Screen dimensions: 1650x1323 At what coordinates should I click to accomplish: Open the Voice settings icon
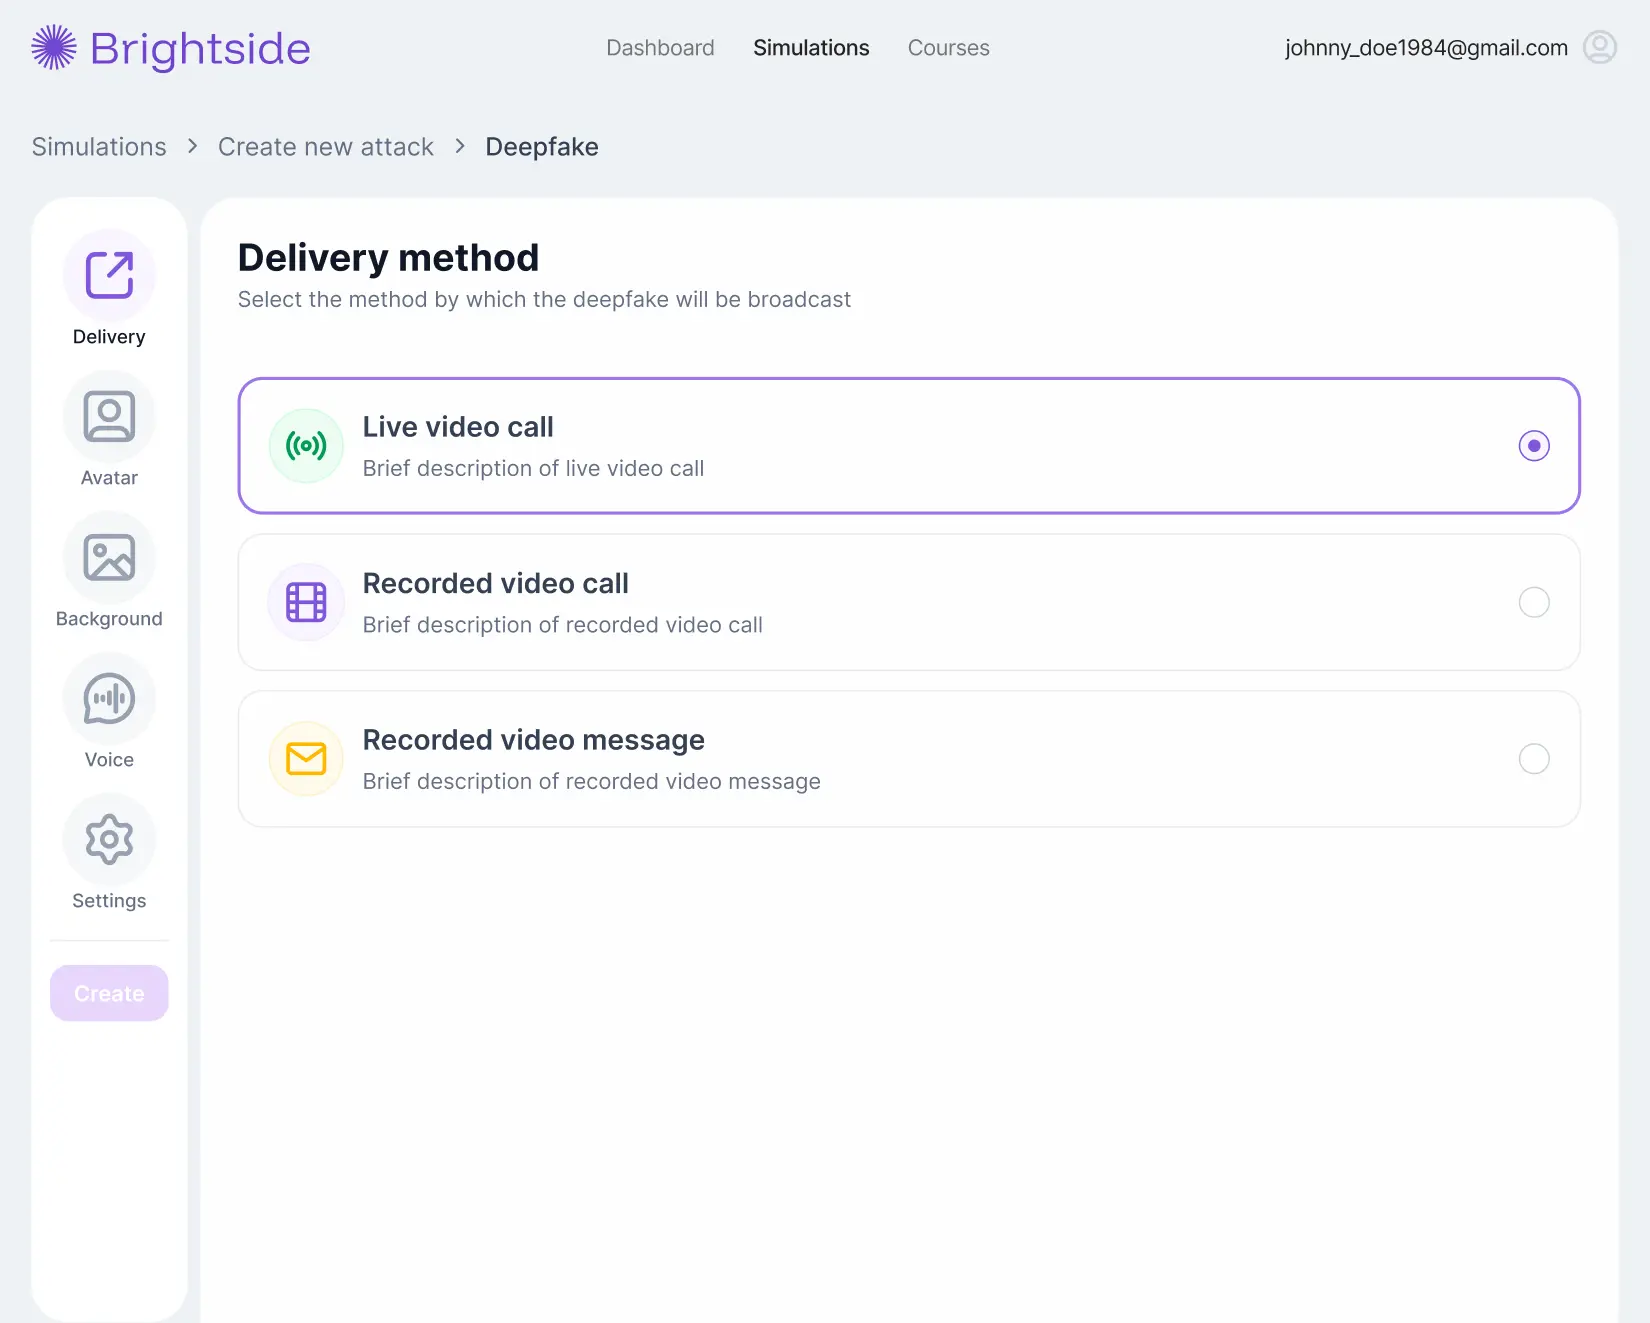(x=108, y=698)
